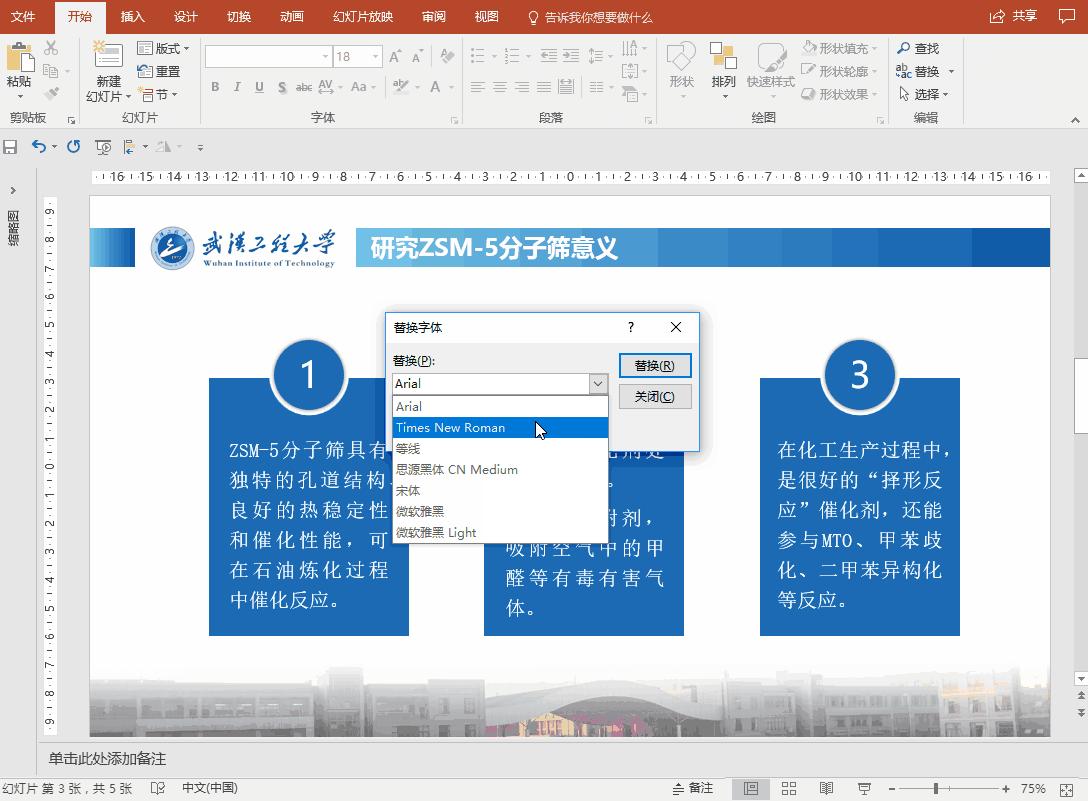Click the 关闭(C) button in the dialog
Screen dimensions: 1088x801
[x=655, y=396]
